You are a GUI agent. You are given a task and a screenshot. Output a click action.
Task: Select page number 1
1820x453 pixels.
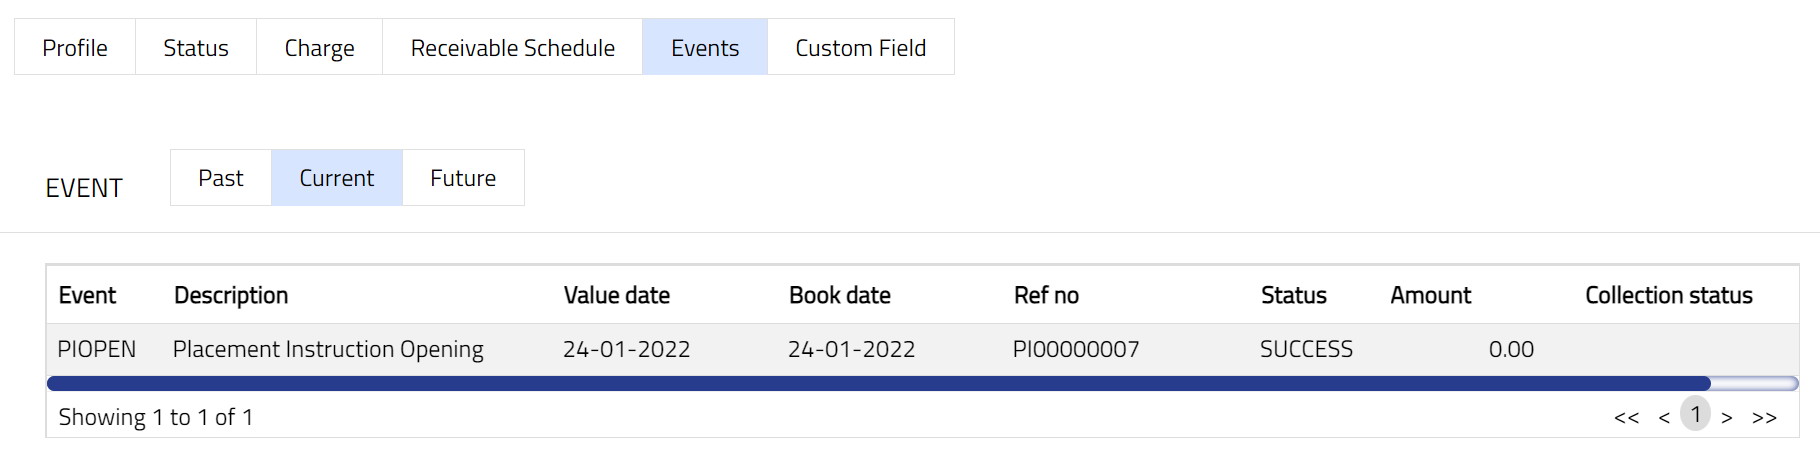[1695, 414]
